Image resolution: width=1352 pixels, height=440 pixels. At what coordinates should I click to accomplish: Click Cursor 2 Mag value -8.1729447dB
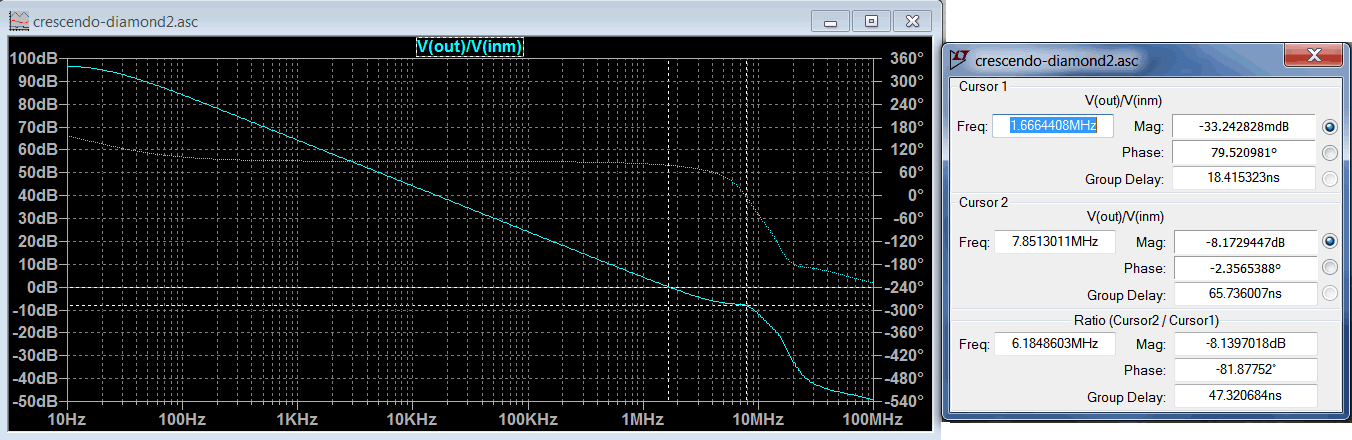(x=1244, y=242)
